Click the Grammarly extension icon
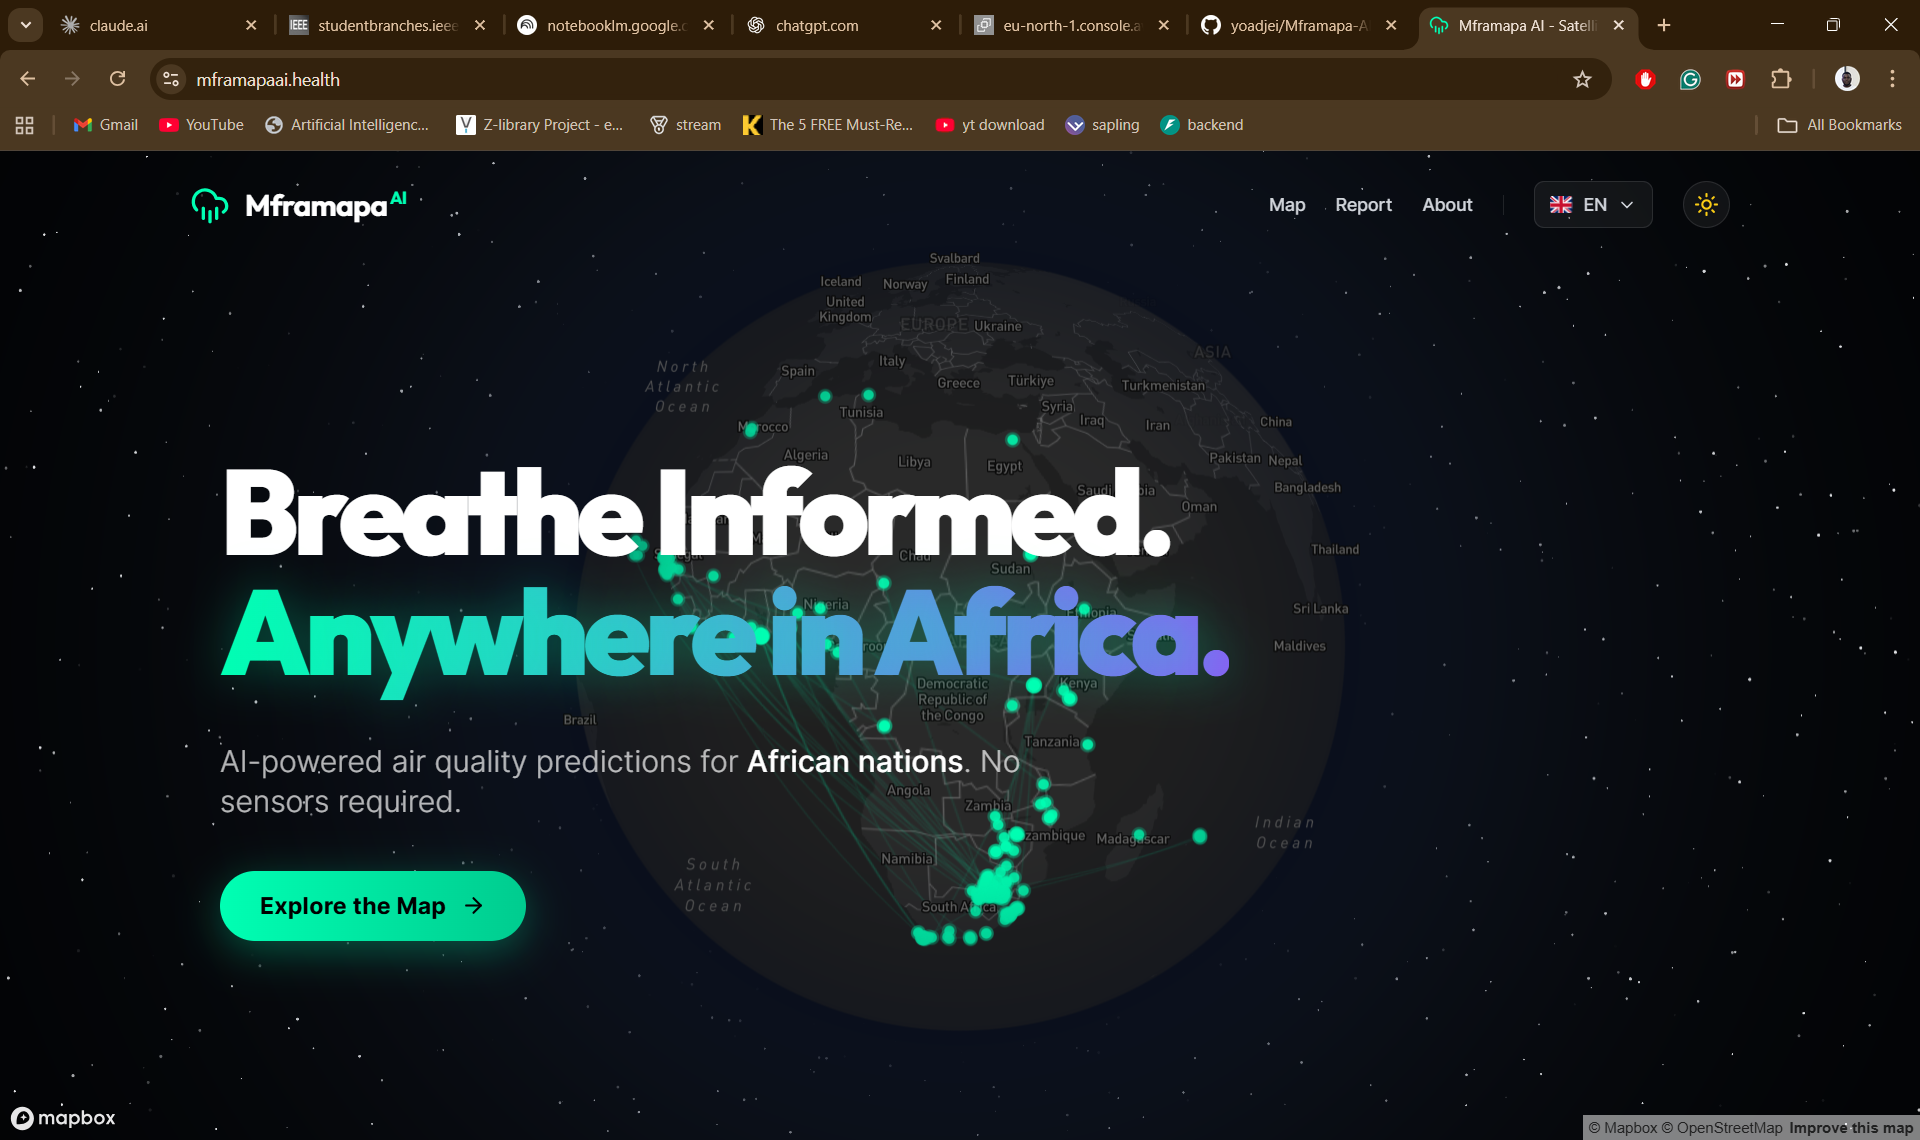The height and width of the screenshot is (1140, 1920). click(x=1690, y=79)
